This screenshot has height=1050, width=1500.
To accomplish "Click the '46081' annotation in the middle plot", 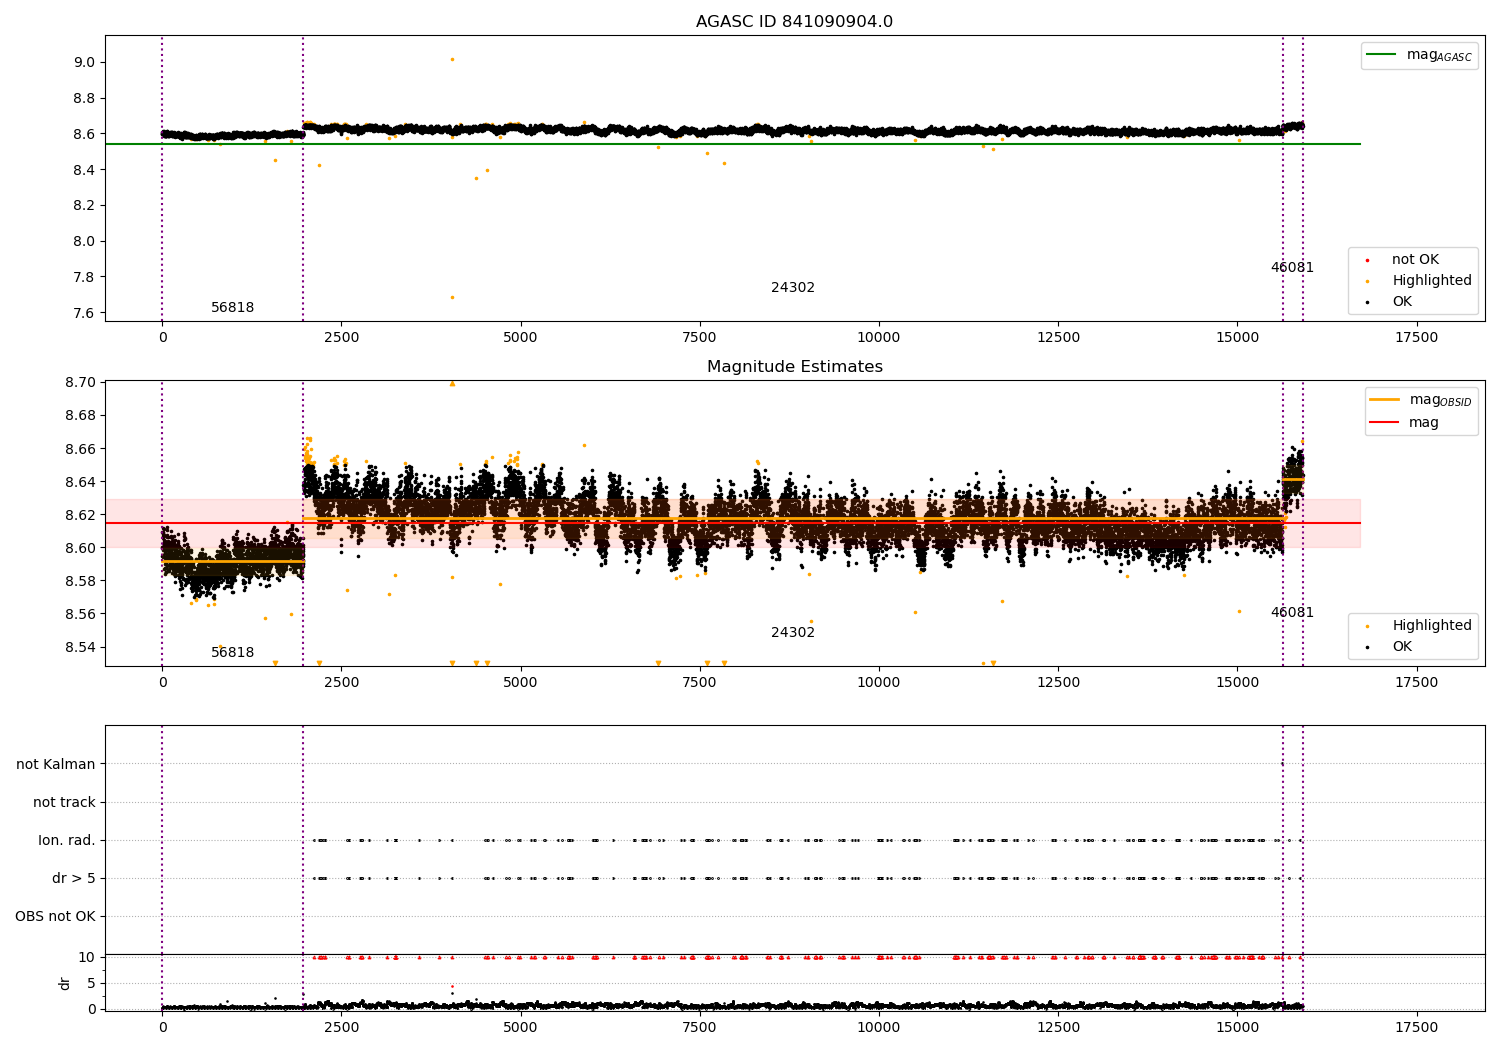I will click(1292, 613).
